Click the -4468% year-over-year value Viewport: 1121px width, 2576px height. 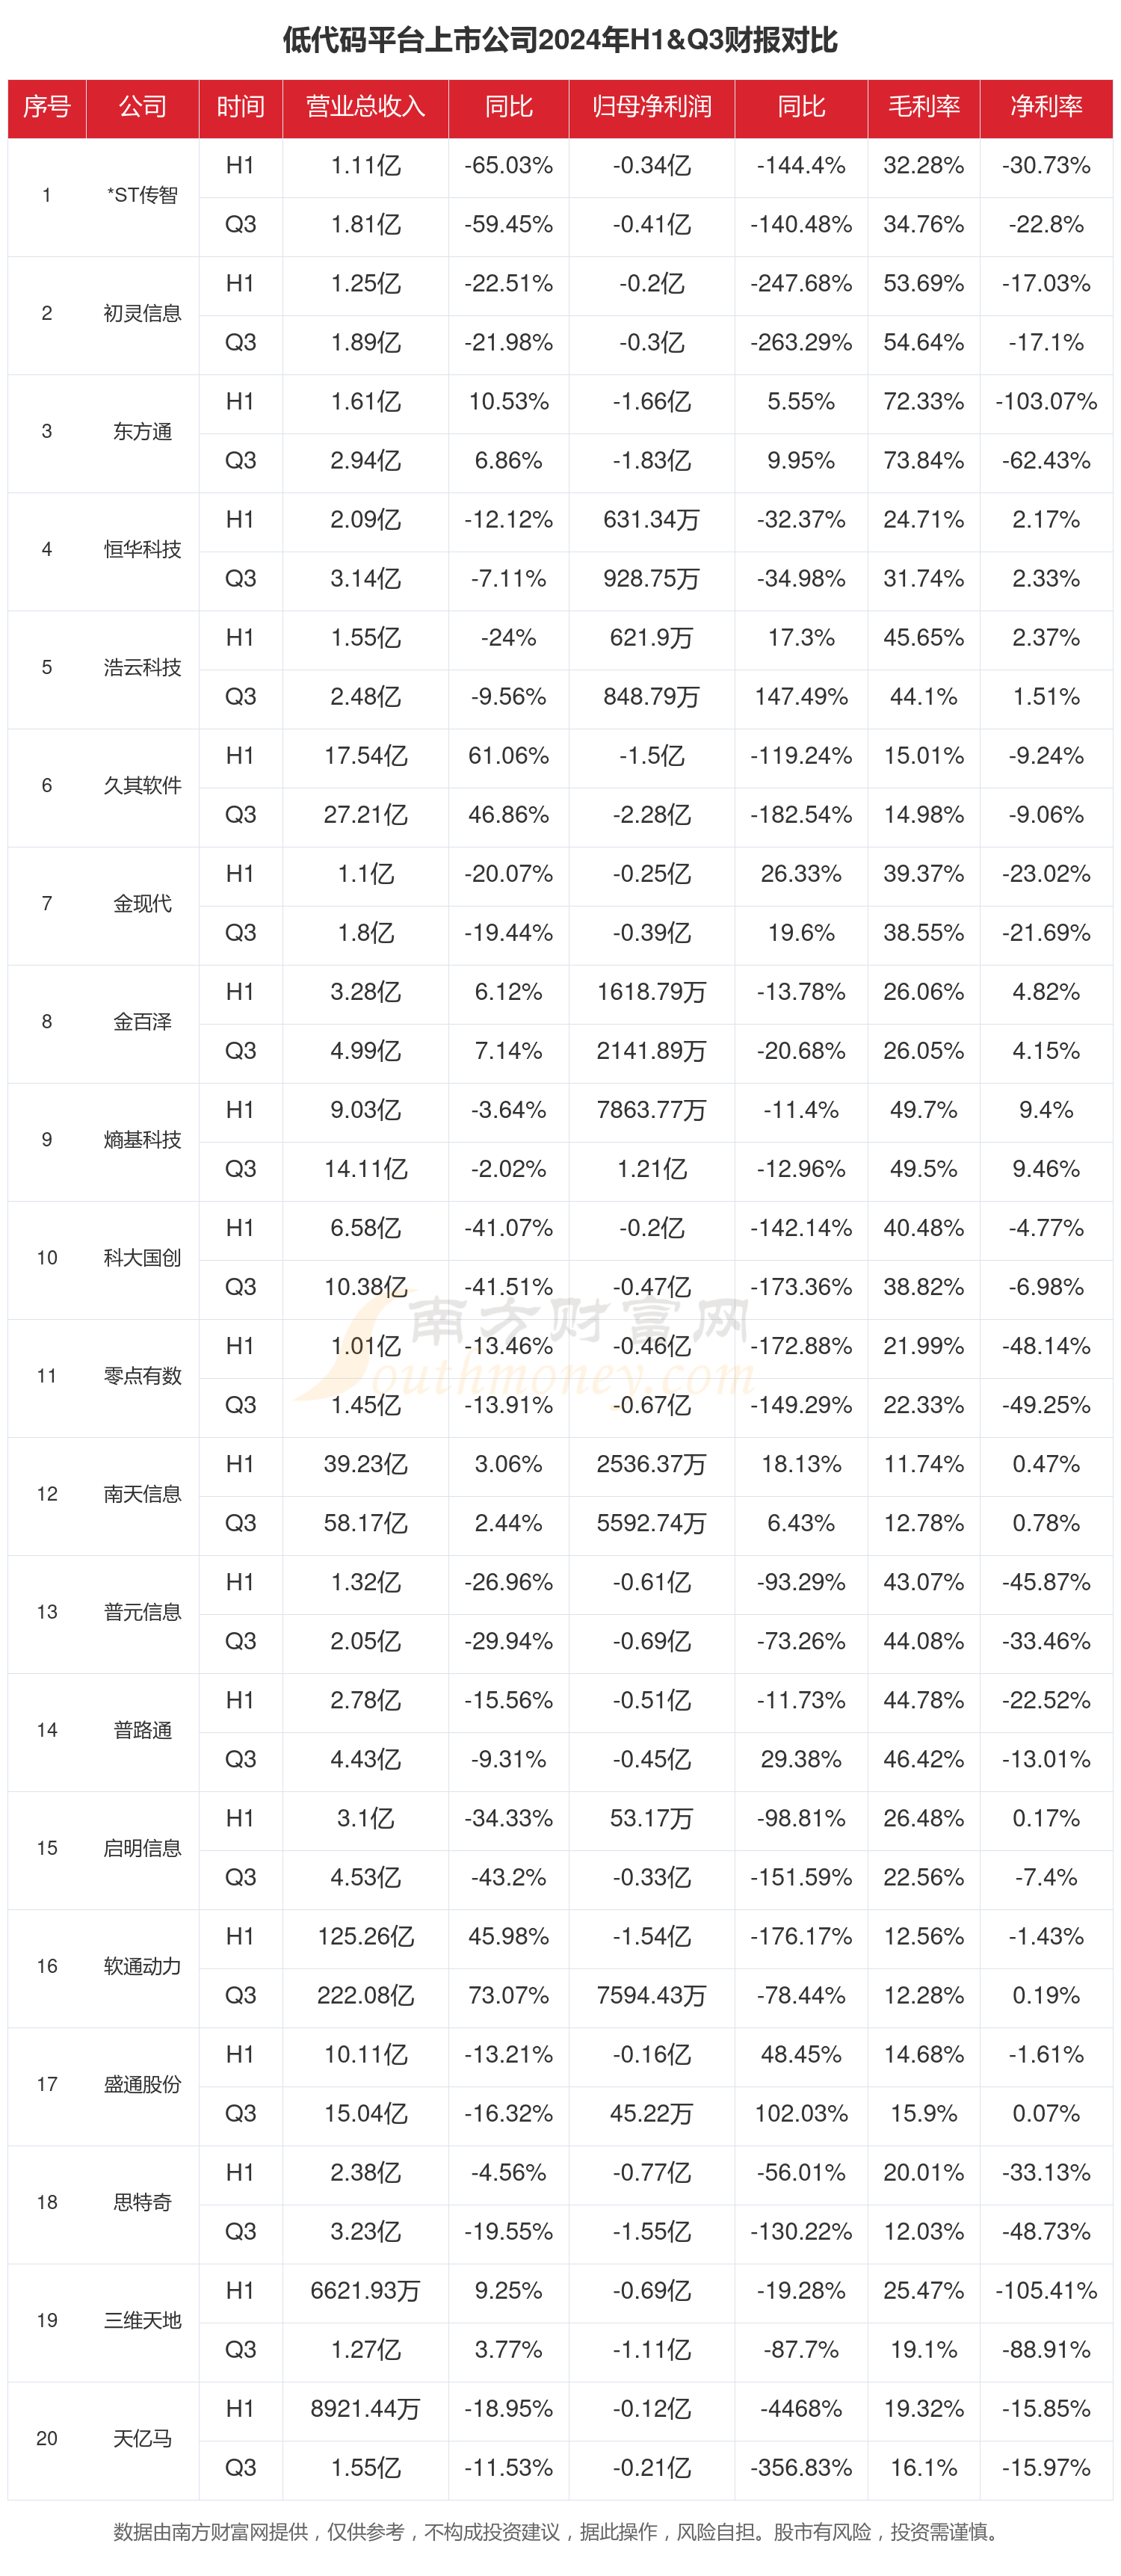coord(801,2408)
